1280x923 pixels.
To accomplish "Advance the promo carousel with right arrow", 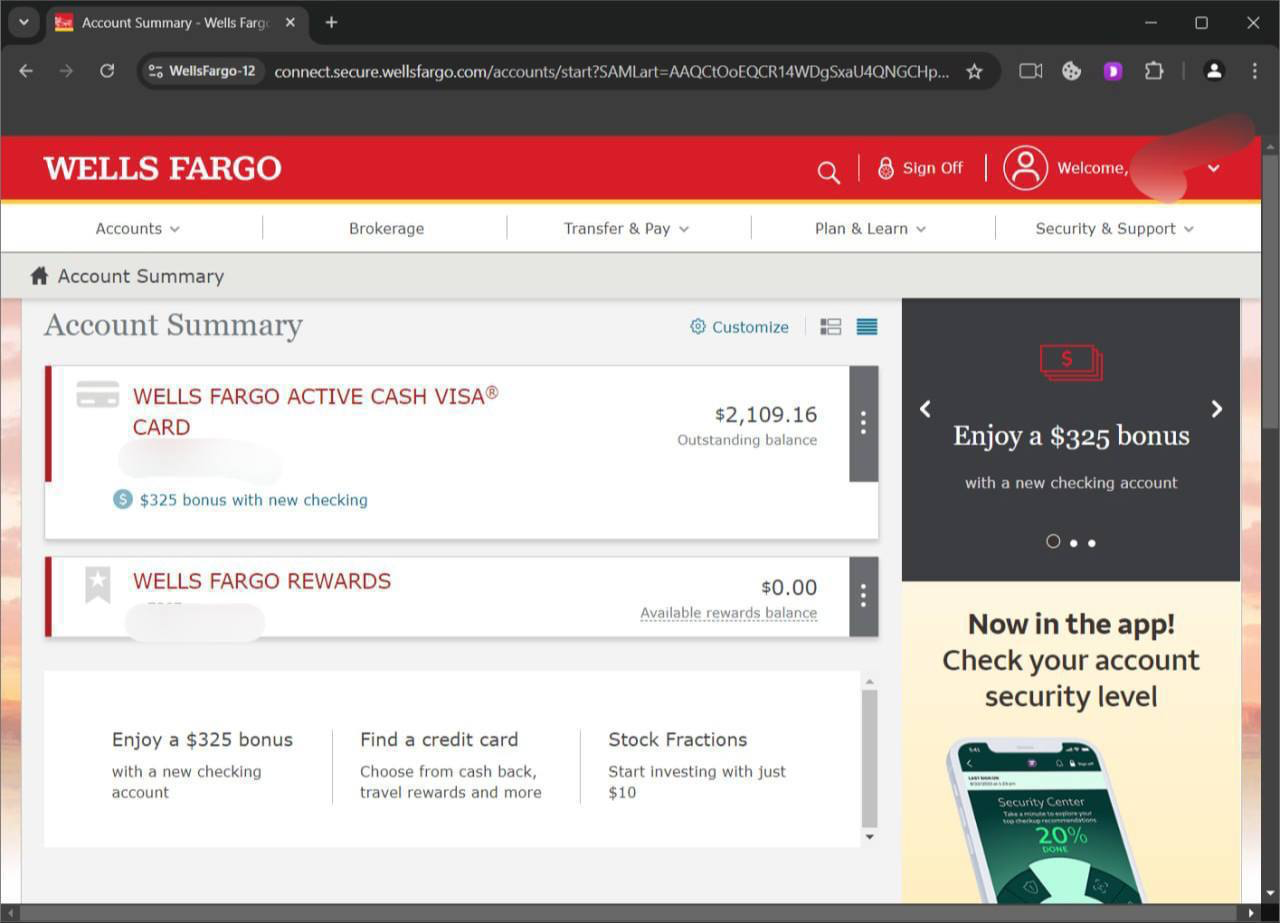I will pyautogui.click(x=1216, y=409).
